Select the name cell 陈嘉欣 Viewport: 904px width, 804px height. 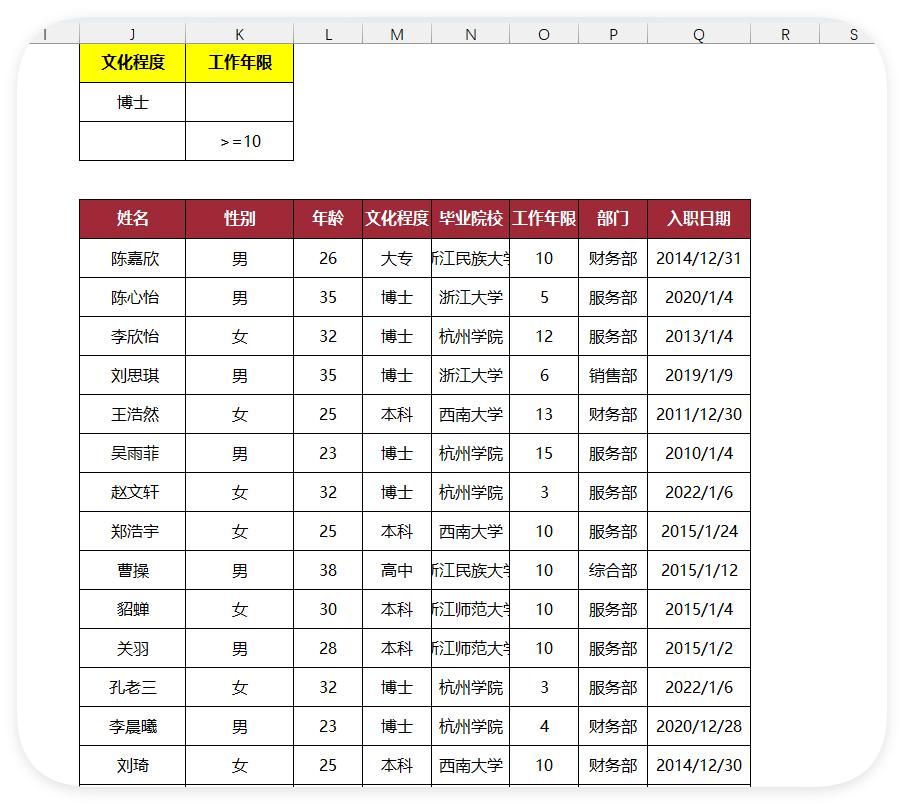point(132,258)
